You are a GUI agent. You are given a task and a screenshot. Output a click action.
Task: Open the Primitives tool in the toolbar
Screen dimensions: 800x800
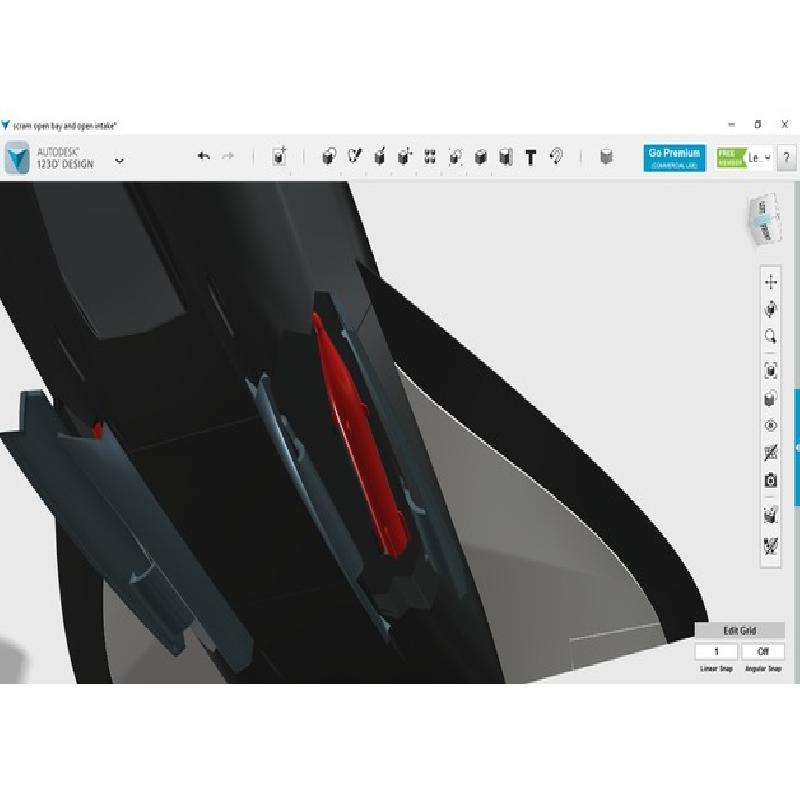point(329,157)
